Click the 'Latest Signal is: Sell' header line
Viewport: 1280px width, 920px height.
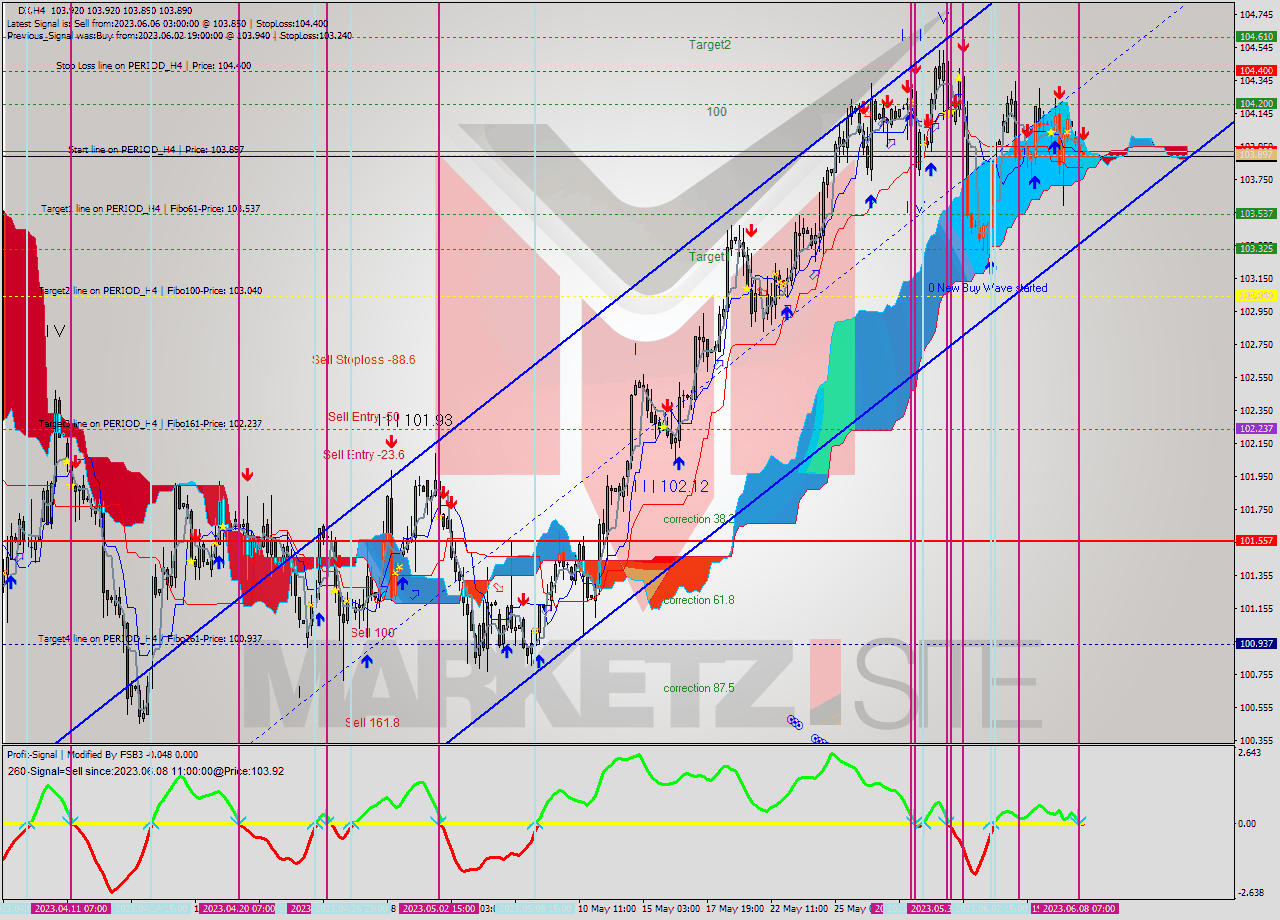167,22
